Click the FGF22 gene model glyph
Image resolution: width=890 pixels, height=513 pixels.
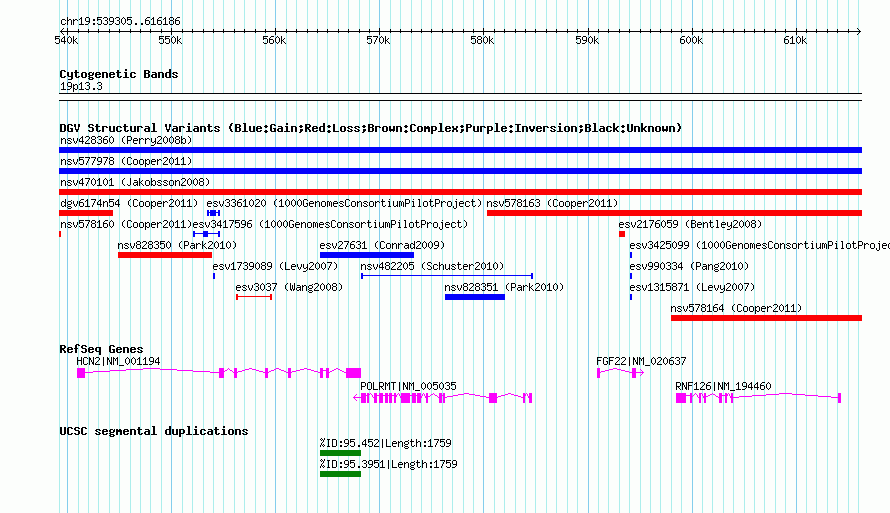(620, 373)
